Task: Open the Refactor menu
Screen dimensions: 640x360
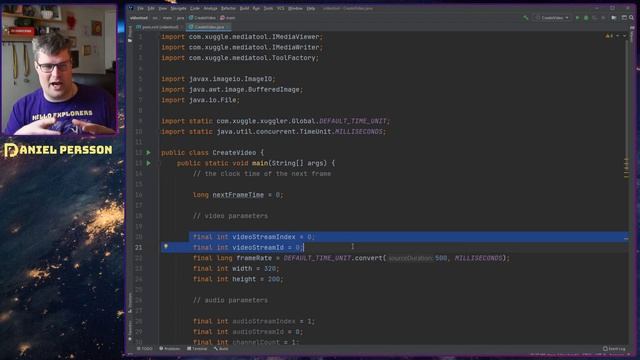Action: [x=228, y=8]
